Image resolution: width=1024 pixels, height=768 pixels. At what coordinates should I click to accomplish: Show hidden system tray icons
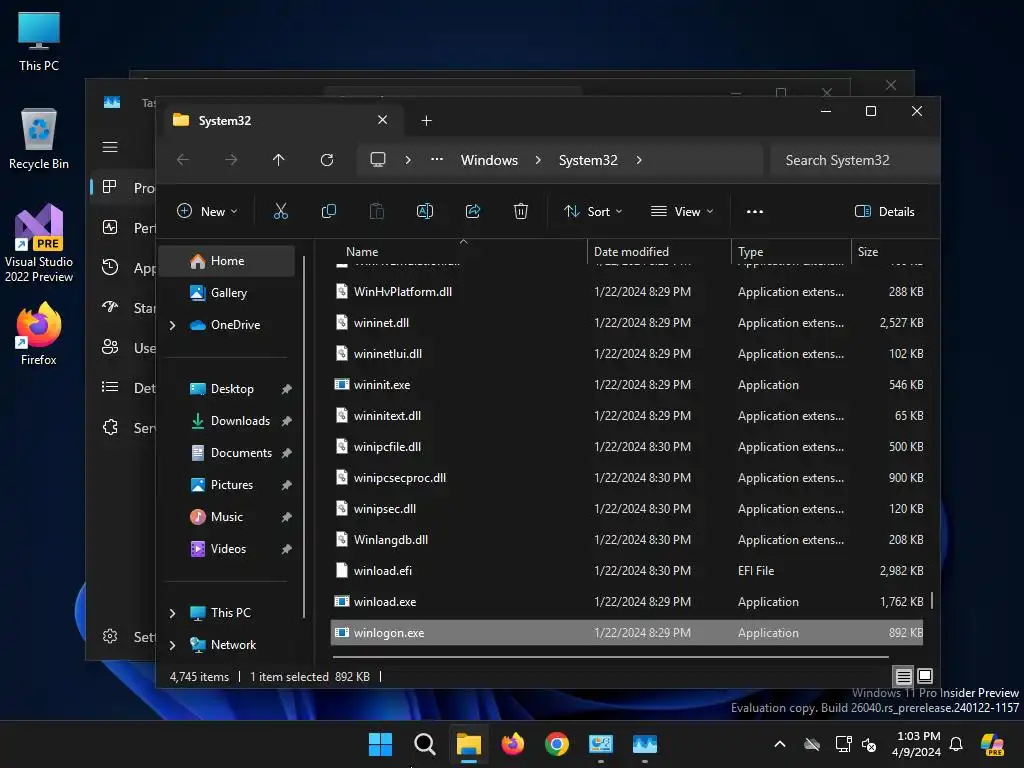(x=780, y=744)
